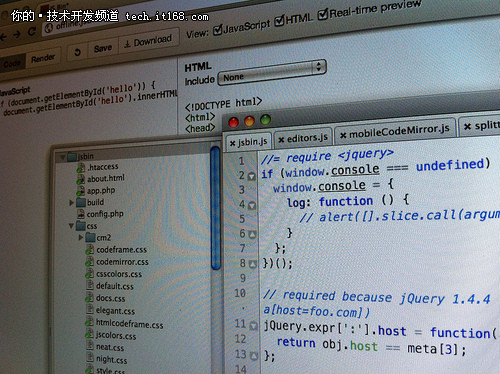Click the app.php file icon
This screenshot has height=374, width=500.
point(80,191)
